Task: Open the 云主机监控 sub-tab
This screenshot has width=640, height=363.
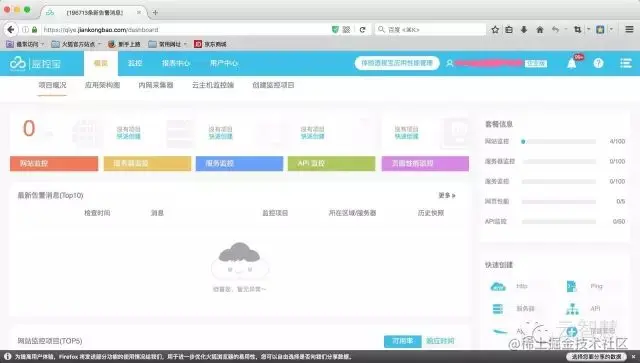Action: point(213,85)
